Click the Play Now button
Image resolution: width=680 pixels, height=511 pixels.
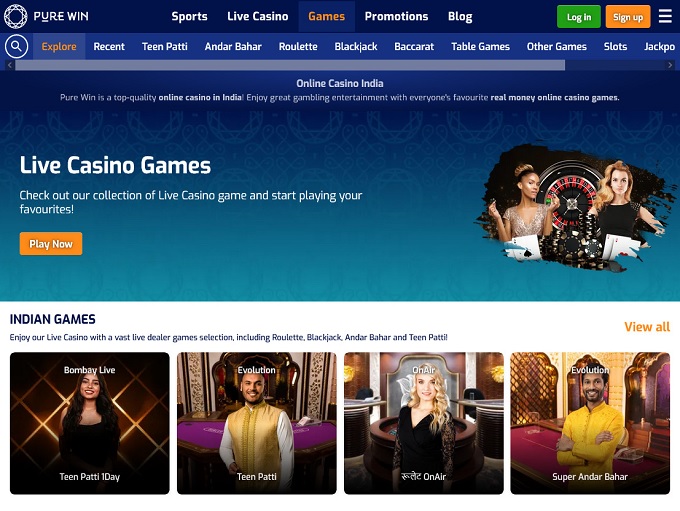(x=51, y=244)
